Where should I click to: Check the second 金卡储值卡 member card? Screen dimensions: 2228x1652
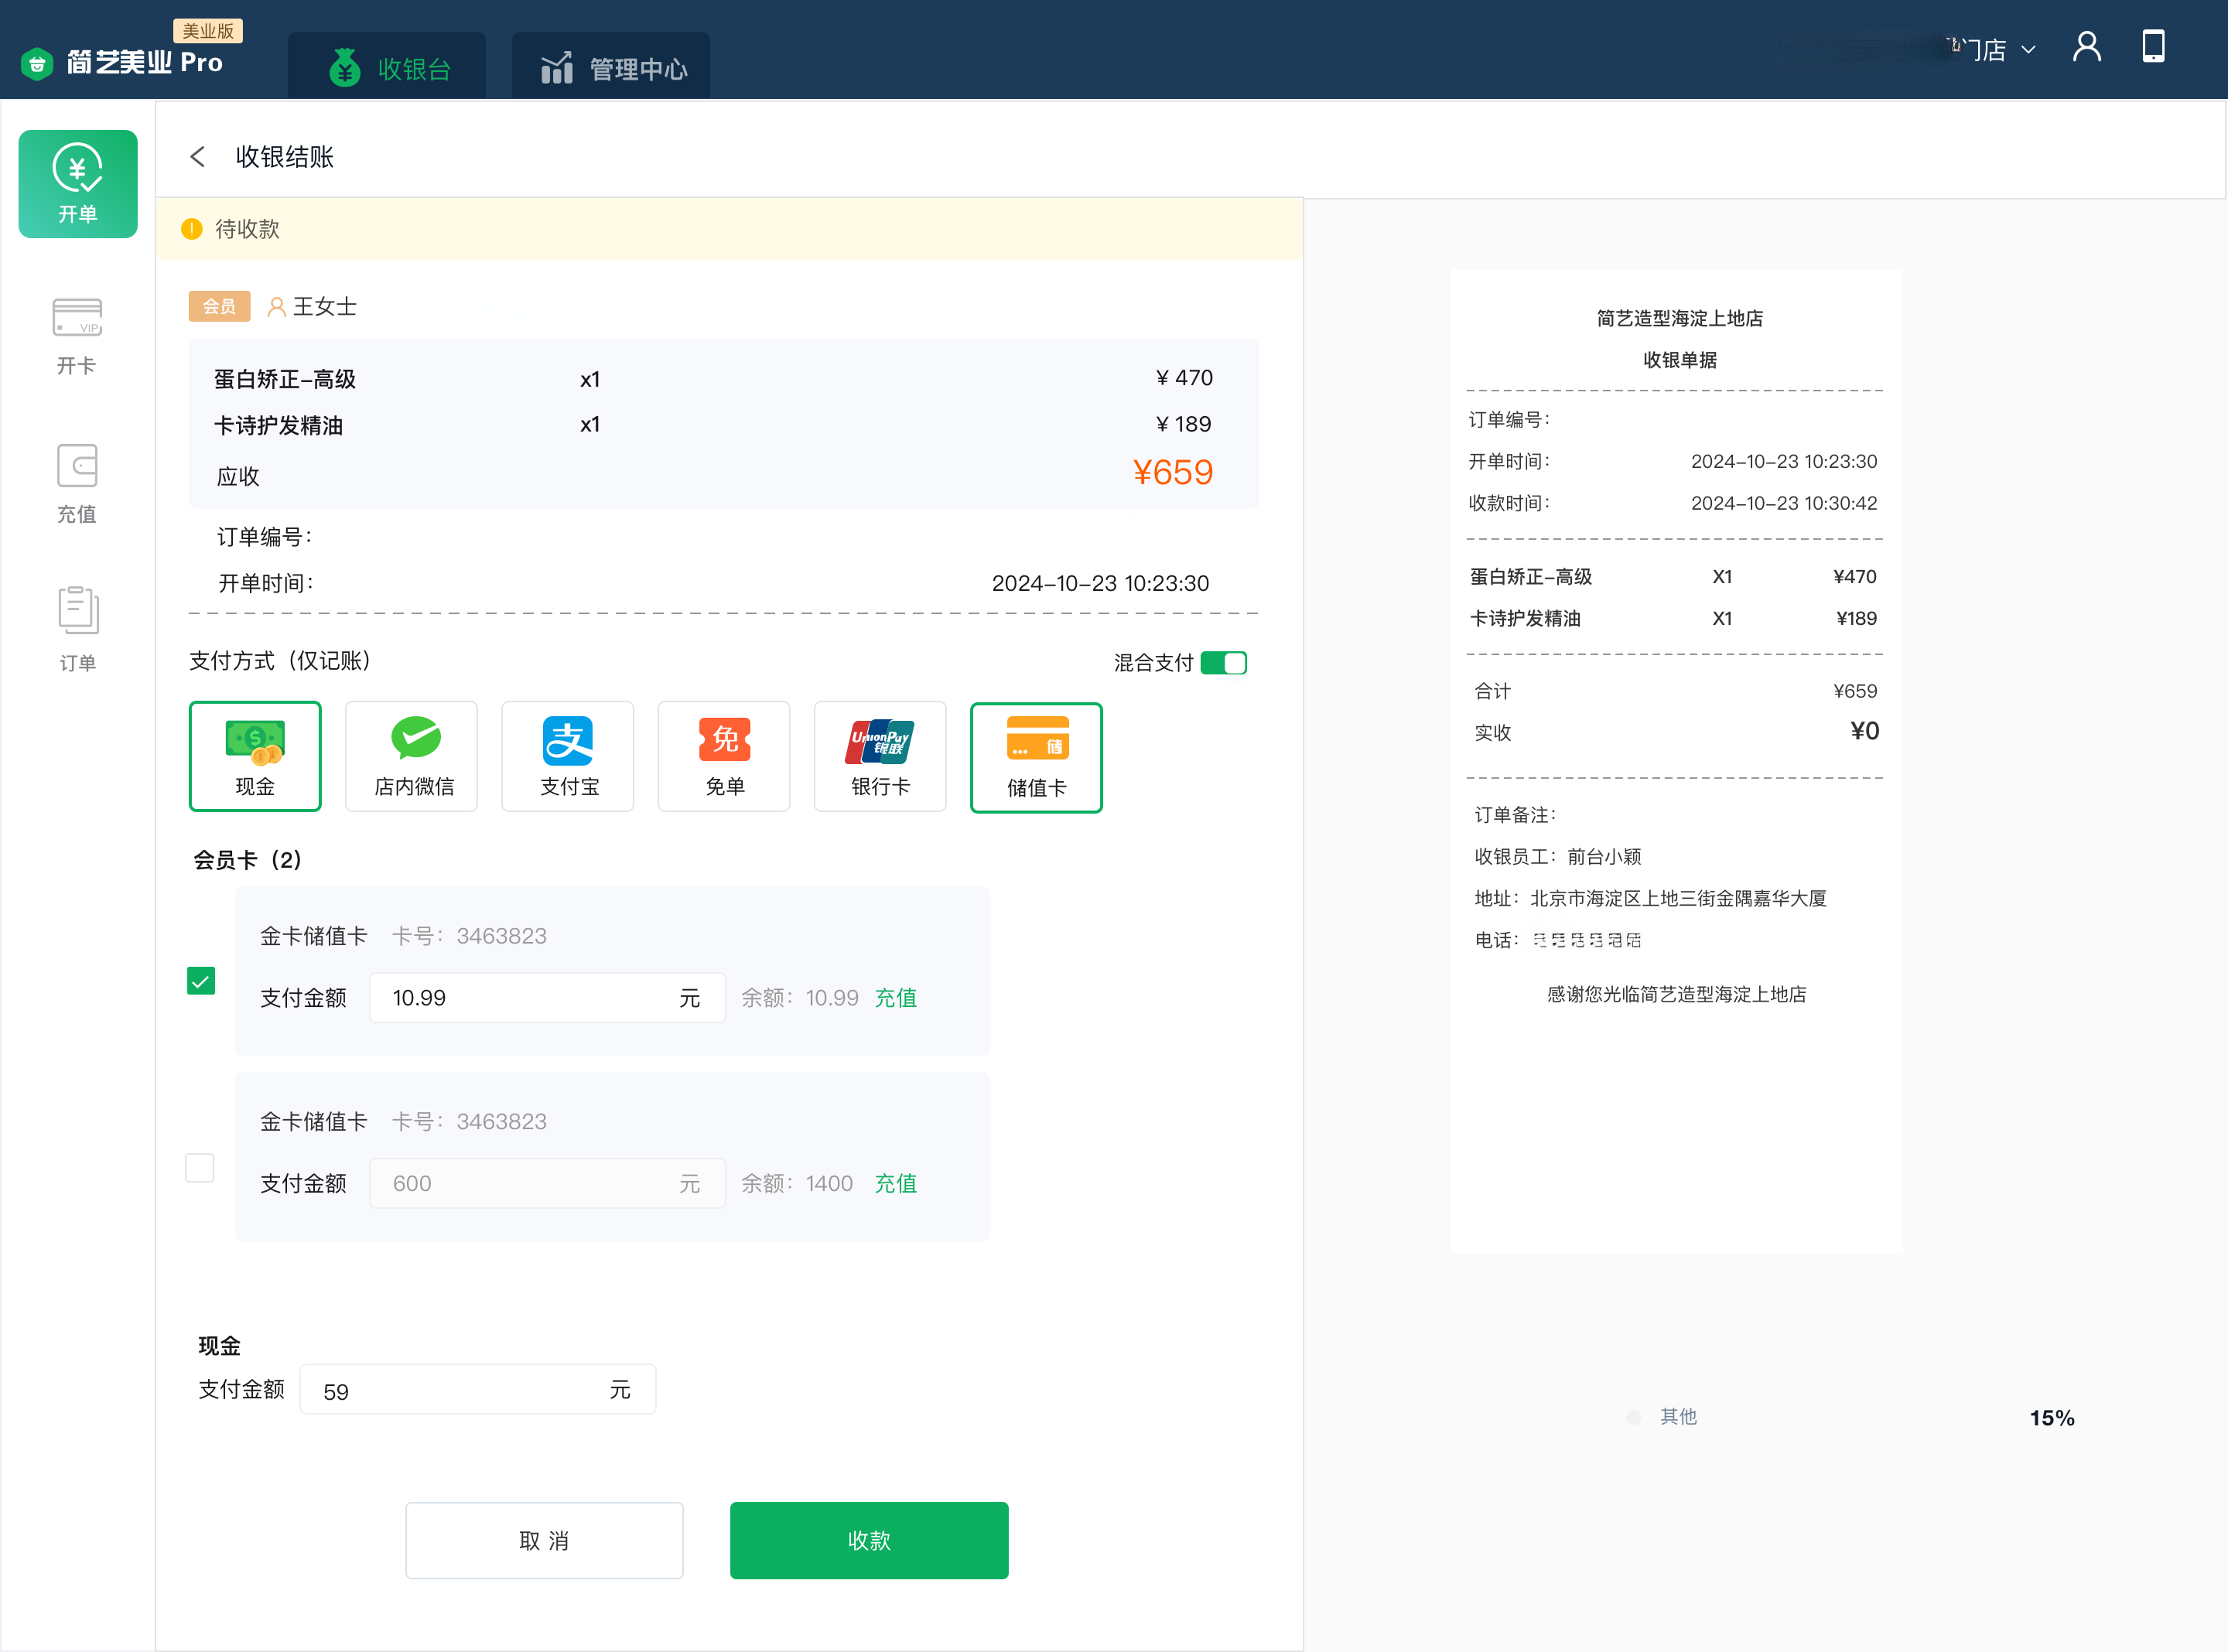(x=200, y=1167)
